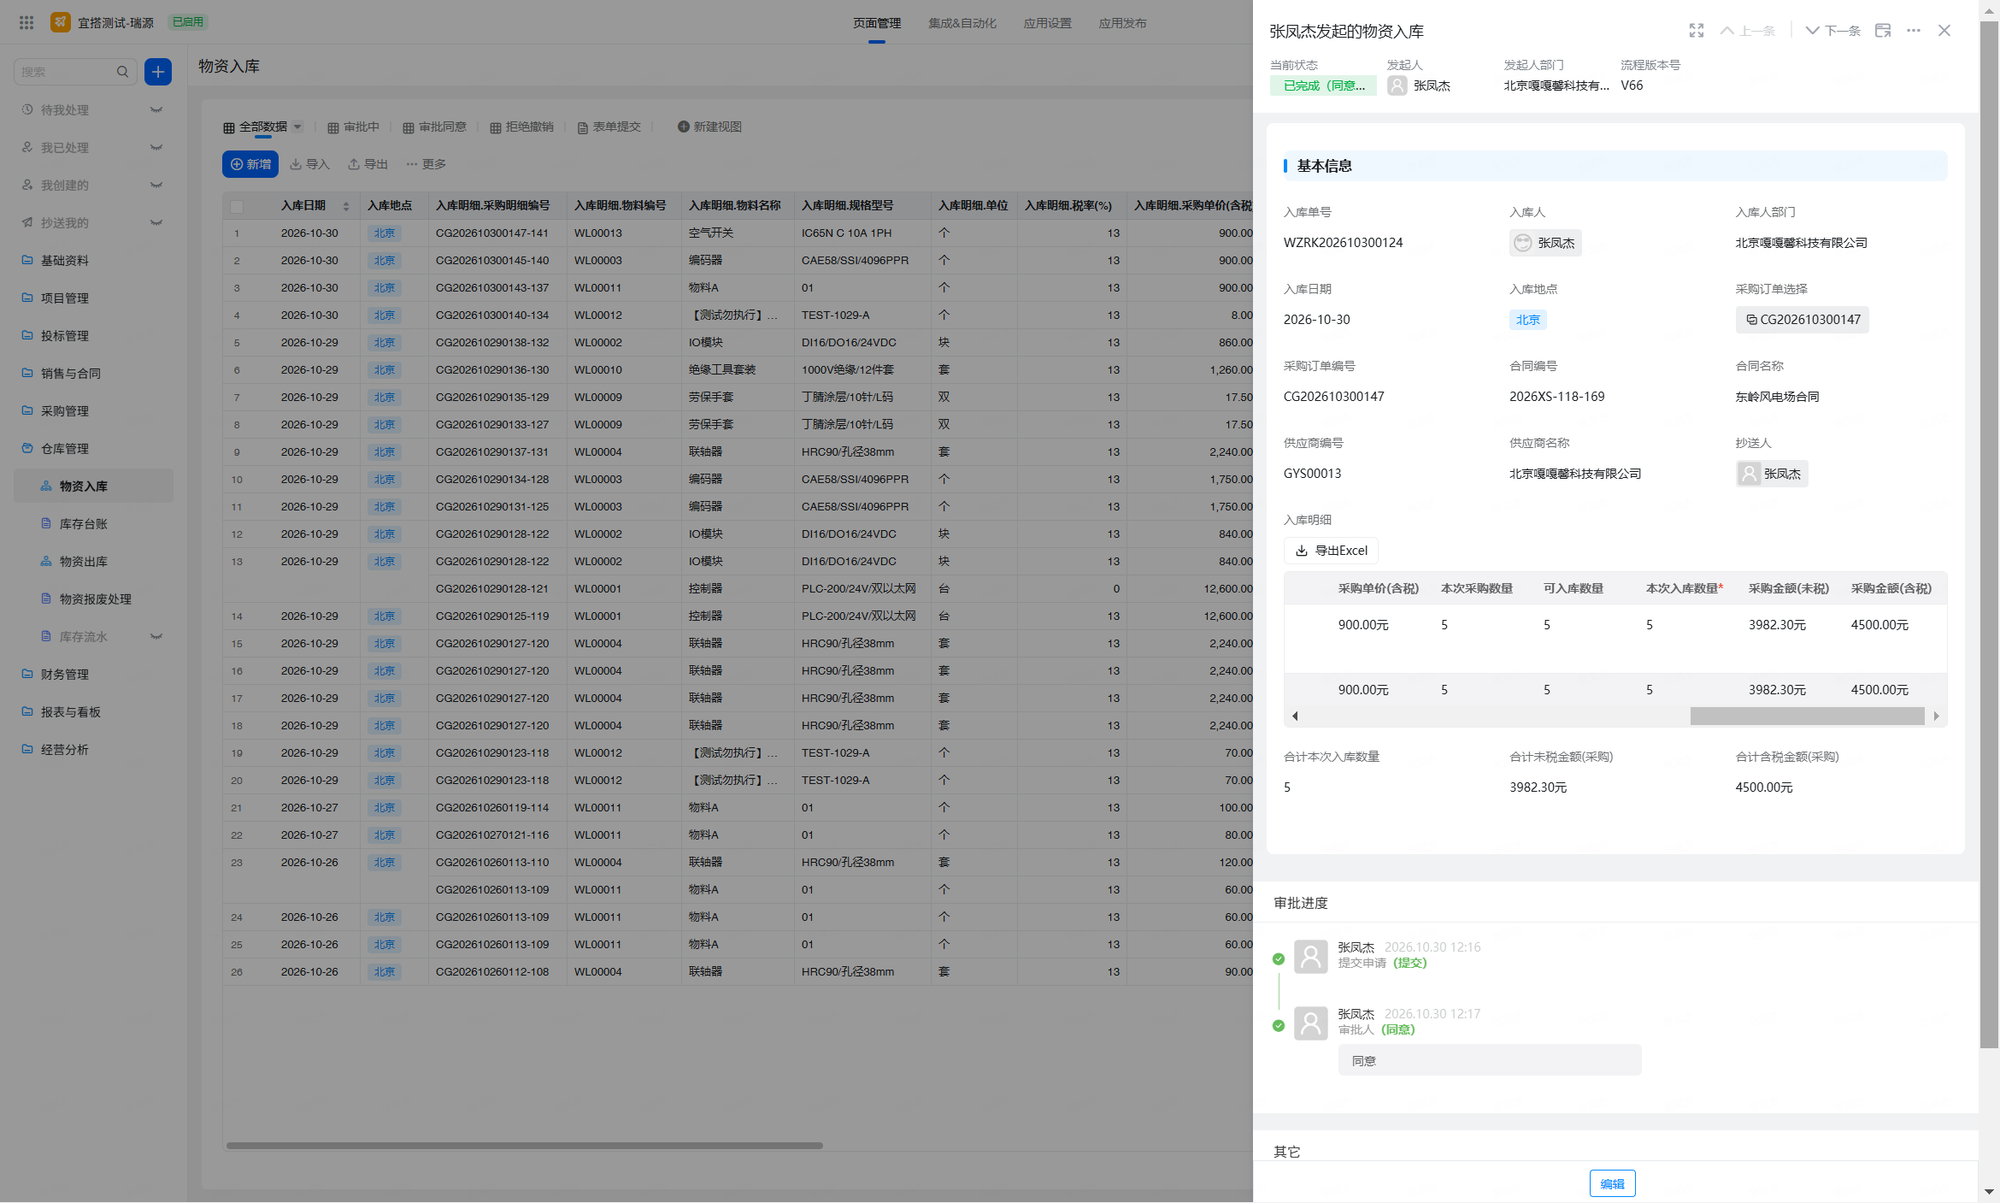Open the 全部数据 view dropdown
Screen dimensions: 2000x1203
297,127
